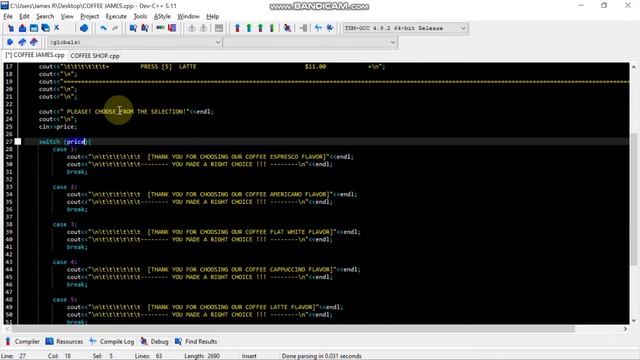Click the editor scroll right arrow
640x360 pixels.
625,329
